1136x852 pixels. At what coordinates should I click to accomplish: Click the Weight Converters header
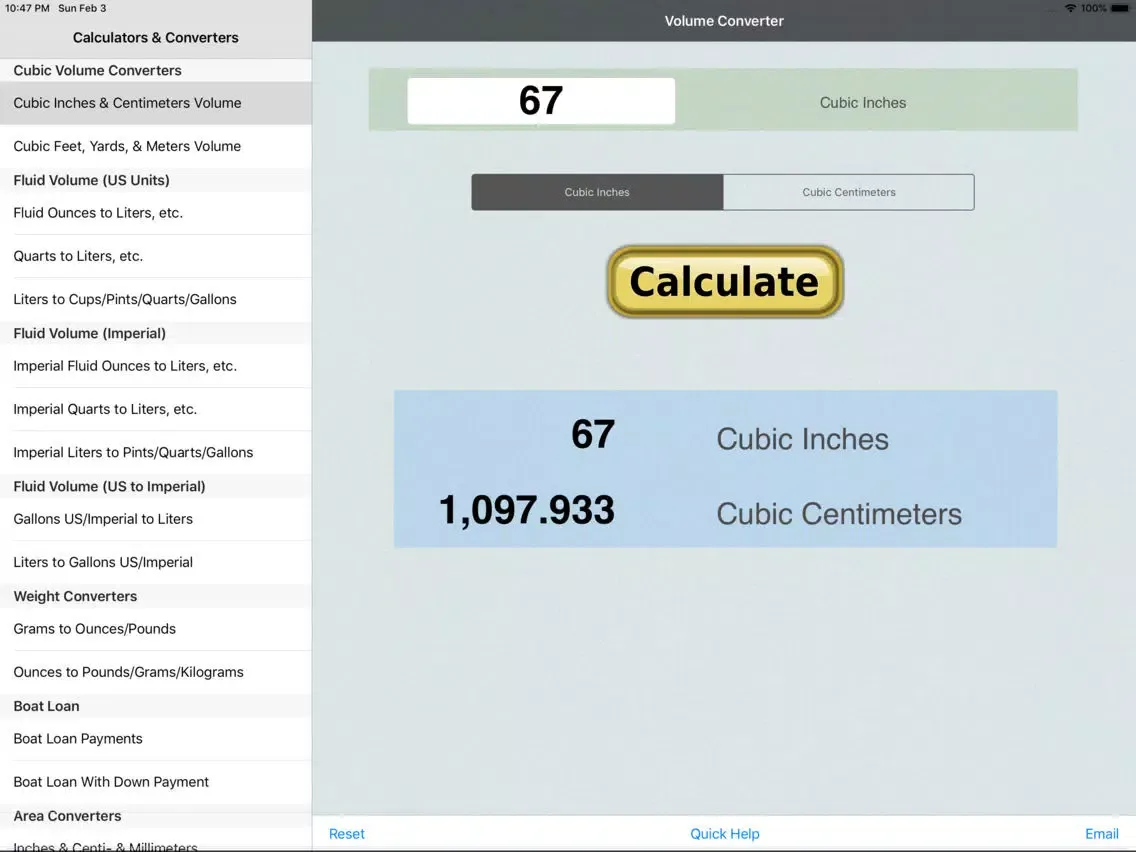tap(156, 596)
